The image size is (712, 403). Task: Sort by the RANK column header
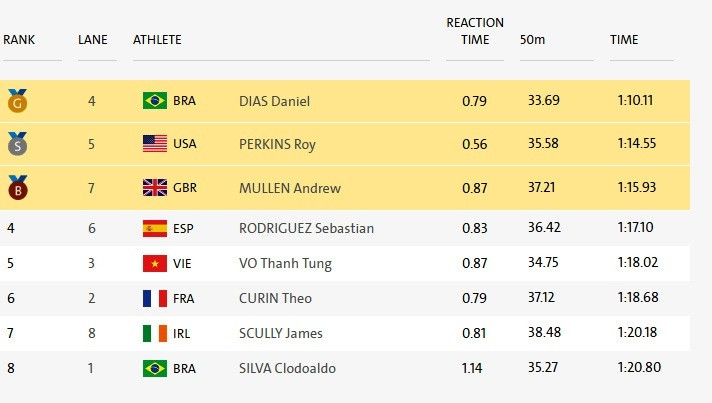coord(20,40)
